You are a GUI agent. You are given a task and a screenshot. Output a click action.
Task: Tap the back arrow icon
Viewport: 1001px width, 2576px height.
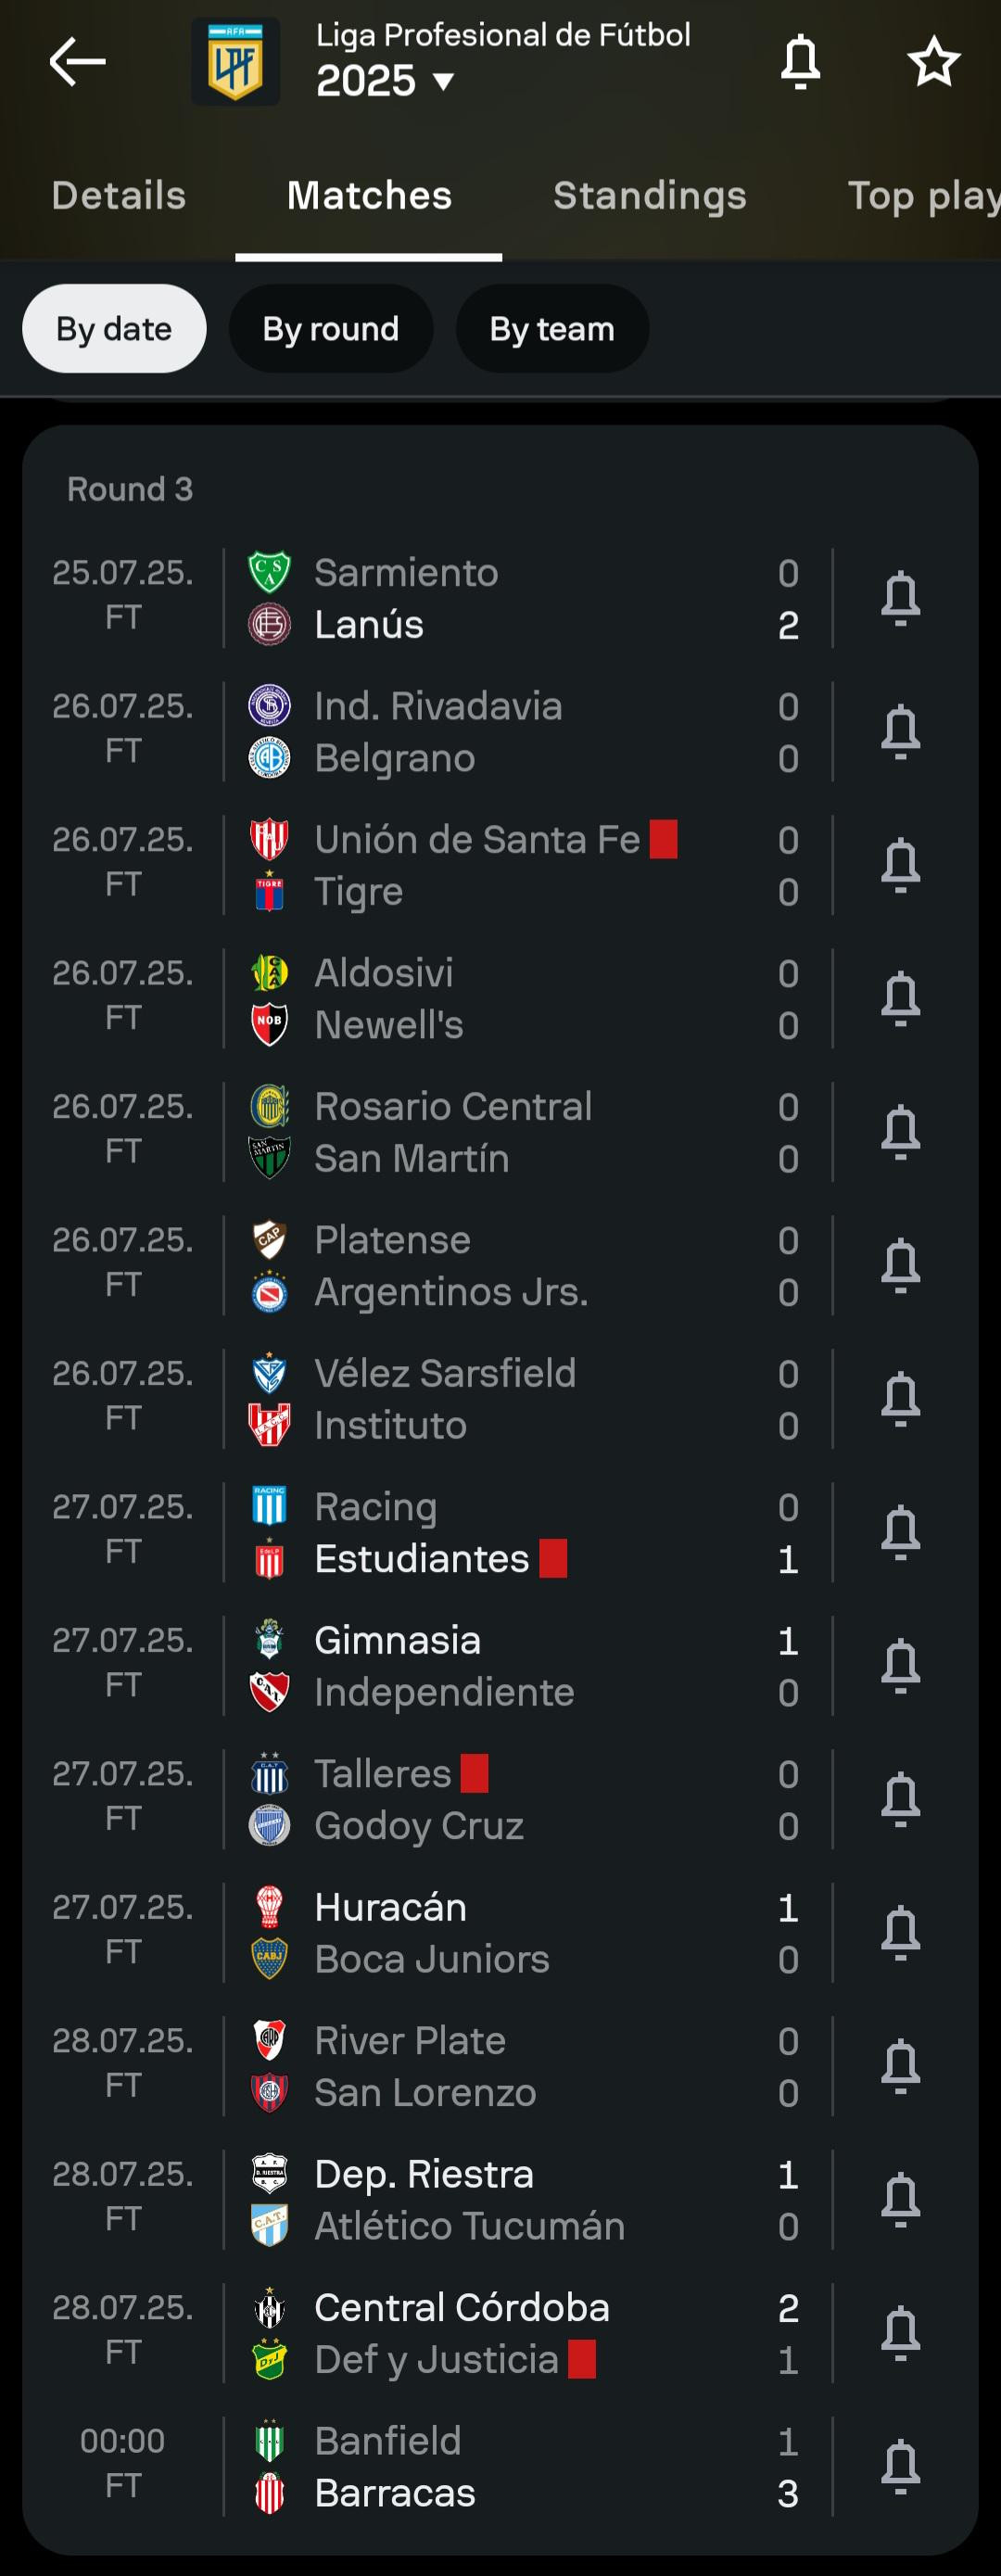[x=77, y=62]
